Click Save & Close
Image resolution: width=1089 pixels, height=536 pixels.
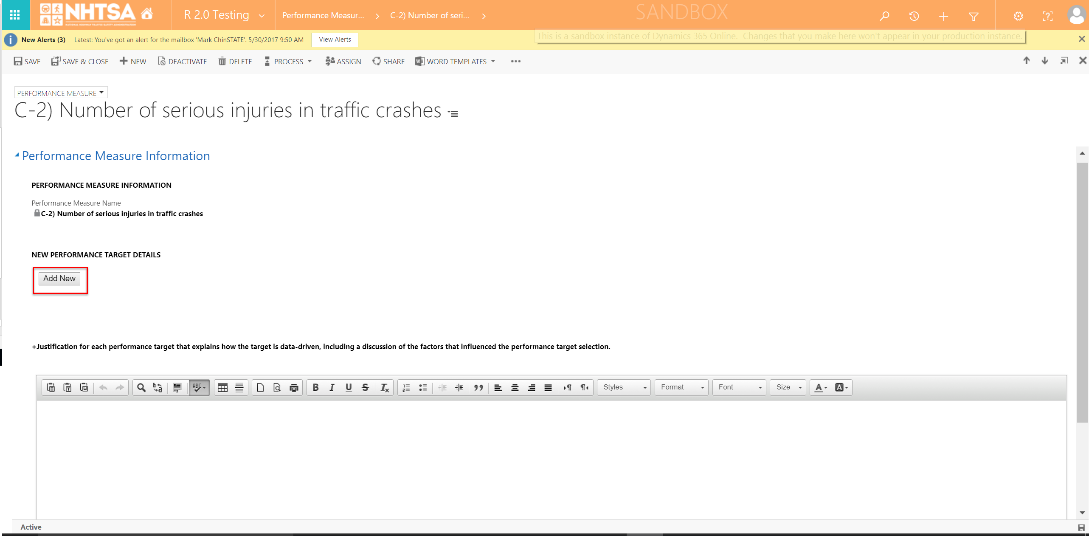(80, 61)
